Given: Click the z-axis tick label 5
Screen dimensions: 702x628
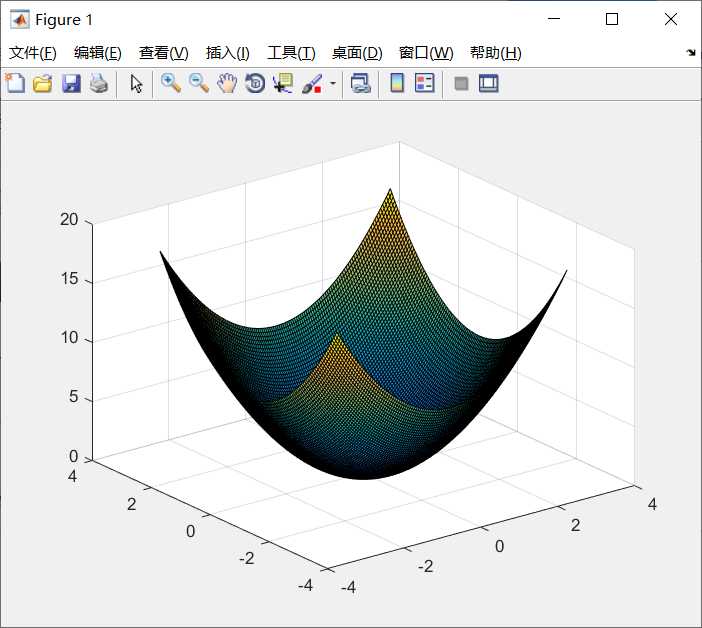Looking at the screenshot, I should (x=74, y=397).
